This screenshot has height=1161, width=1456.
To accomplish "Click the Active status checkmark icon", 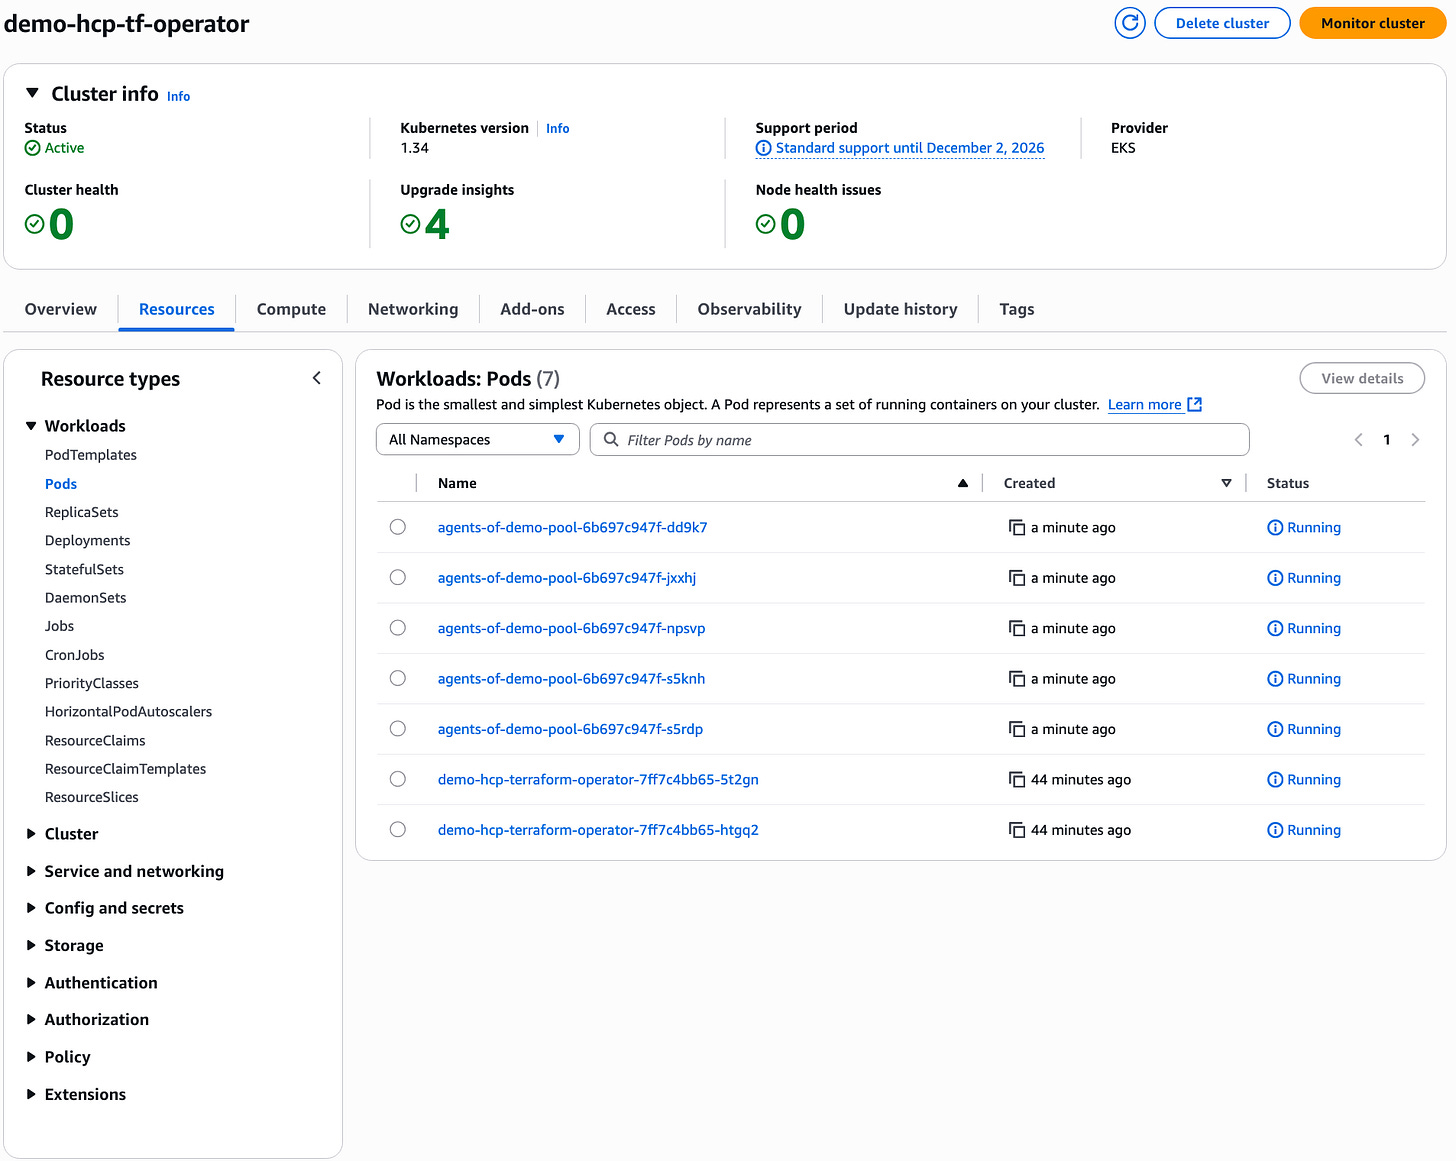I will pos(33,148).
